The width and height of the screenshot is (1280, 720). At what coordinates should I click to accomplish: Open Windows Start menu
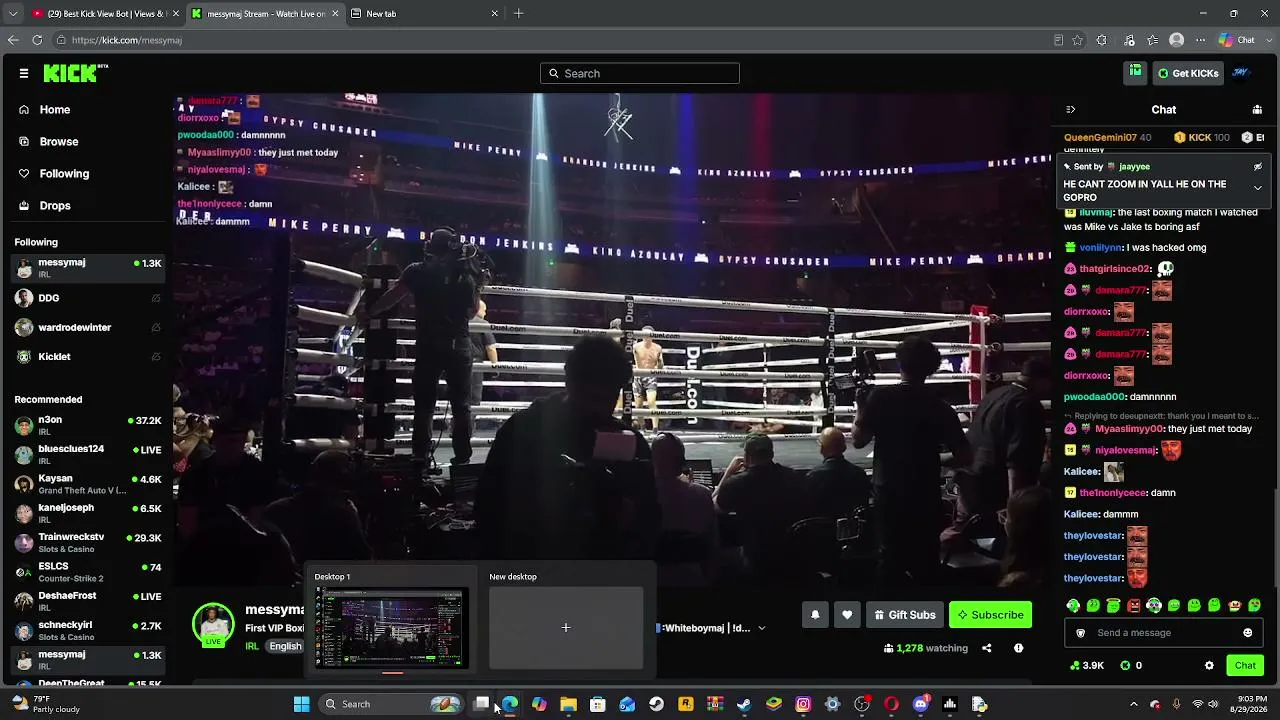[x=301, y=704]
